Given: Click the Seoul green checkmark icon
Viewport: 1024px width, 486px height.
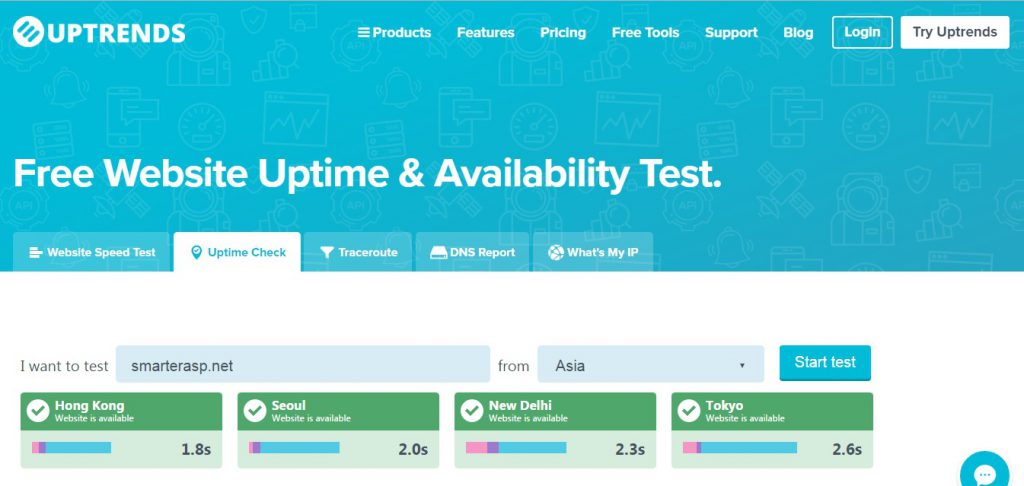Looking at the screenshot, I should (x=255, y=411).
